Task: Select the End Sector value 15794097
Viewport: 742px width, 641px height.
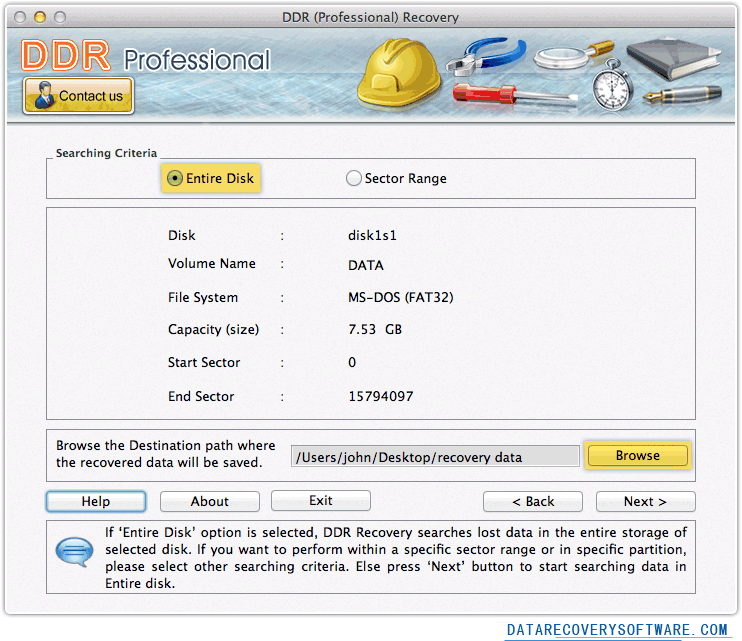Action: [x=381, y=396]
